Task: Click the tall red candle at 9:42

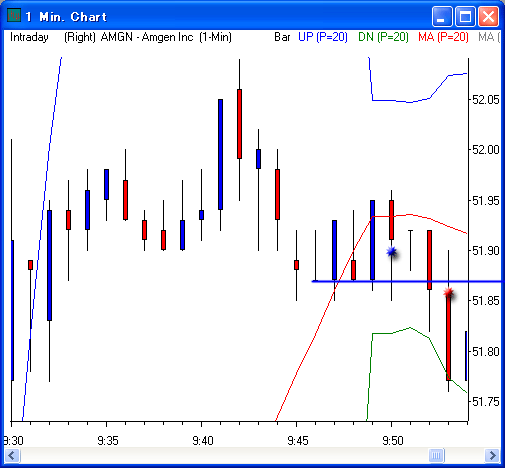Action: 239,124
